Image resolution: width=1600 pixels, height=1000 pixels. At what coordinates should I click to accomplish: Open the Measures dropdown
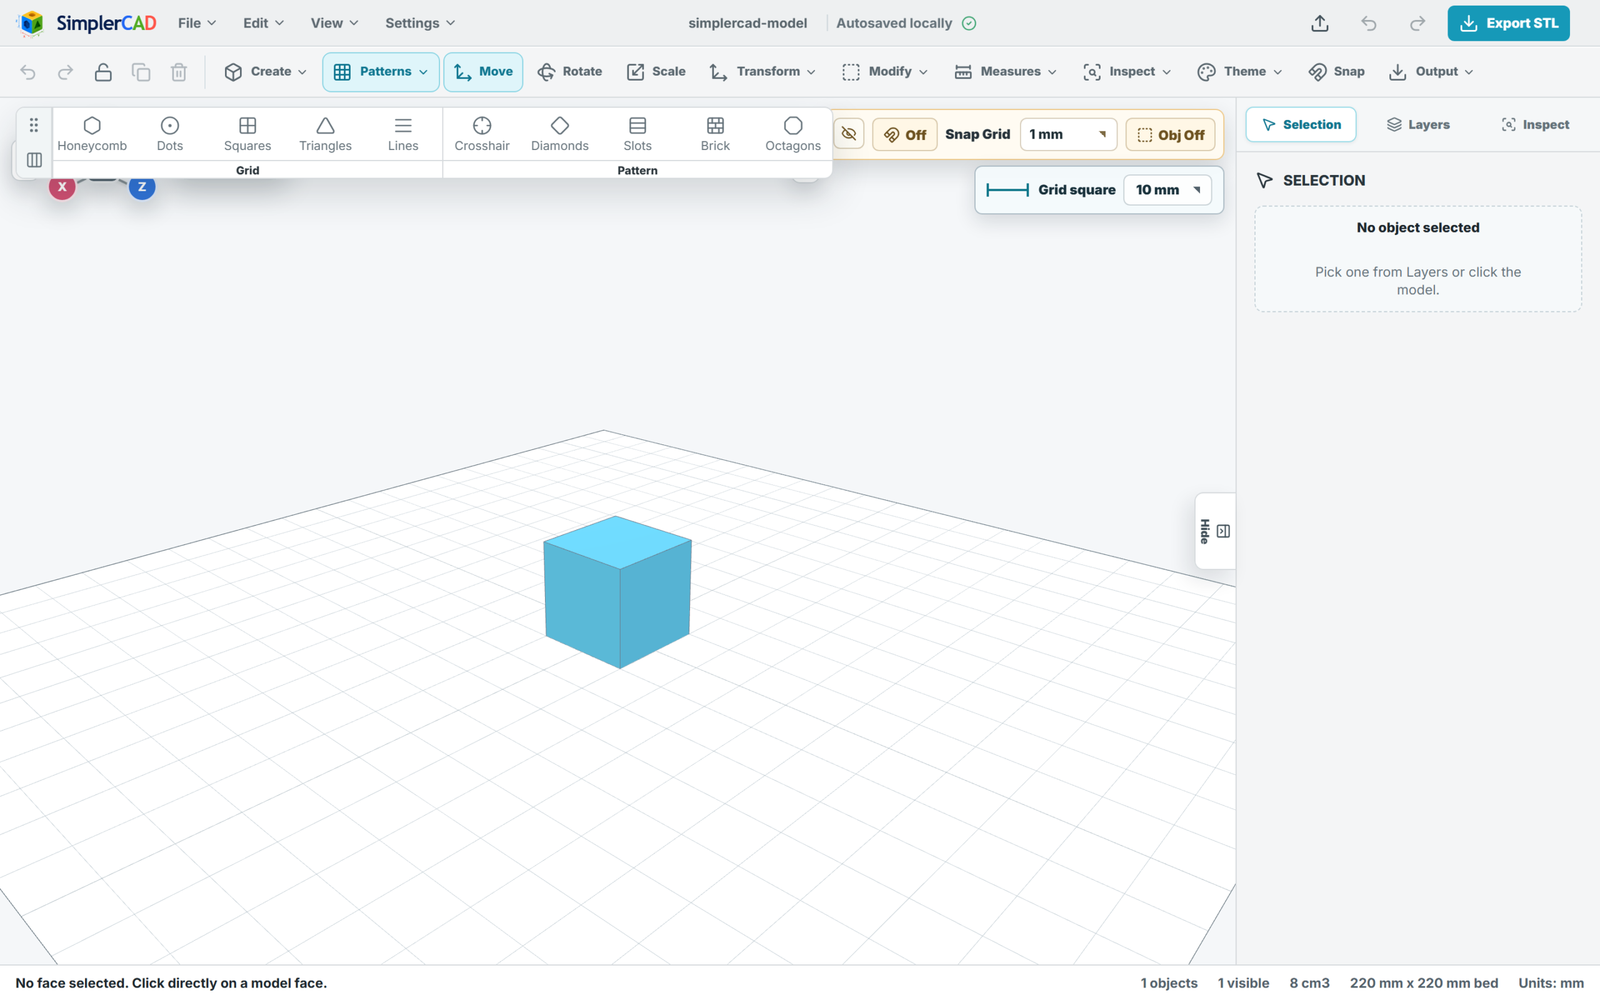[1005, 72]
